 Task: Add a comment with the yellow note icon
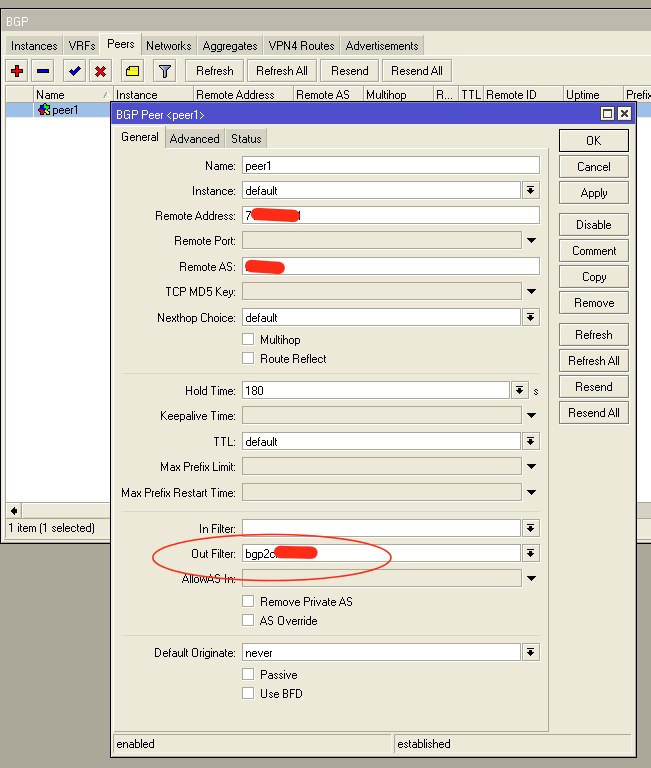132,71
